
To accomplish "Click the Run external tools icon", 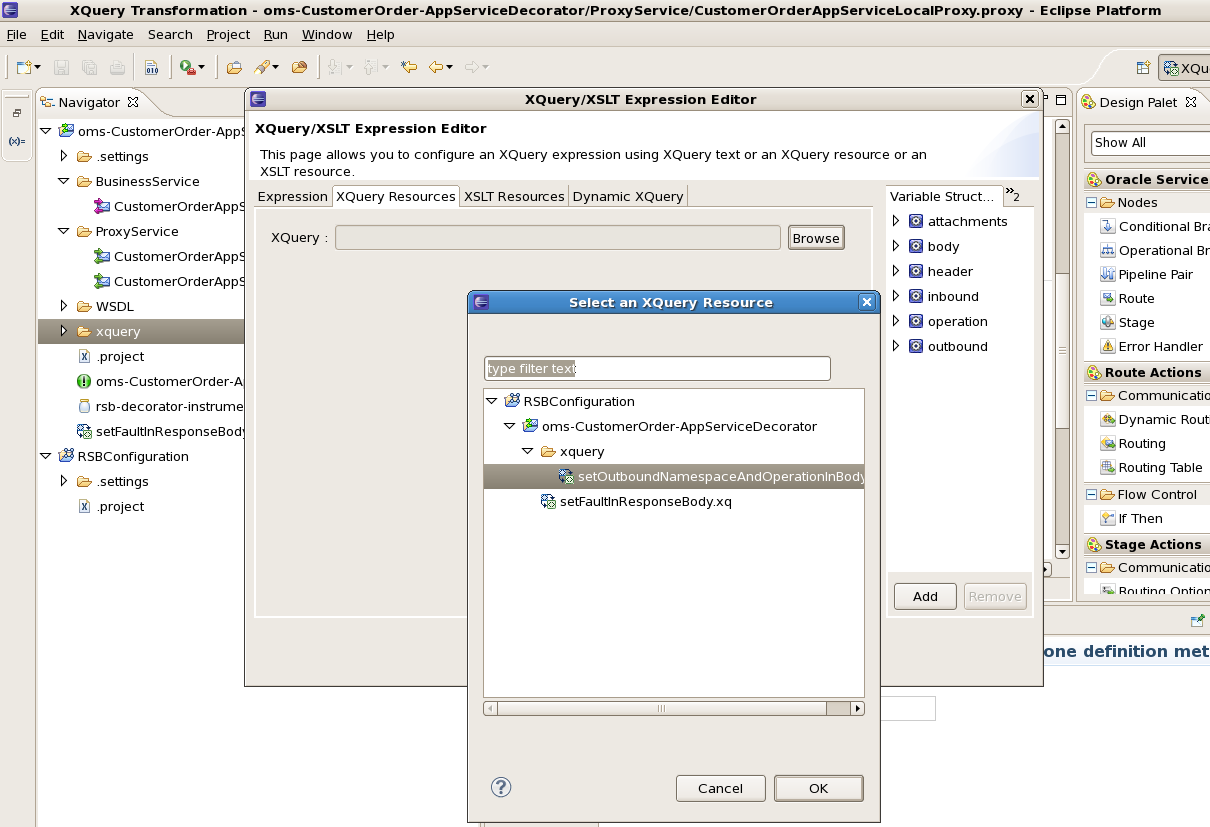I will [187, 67].
